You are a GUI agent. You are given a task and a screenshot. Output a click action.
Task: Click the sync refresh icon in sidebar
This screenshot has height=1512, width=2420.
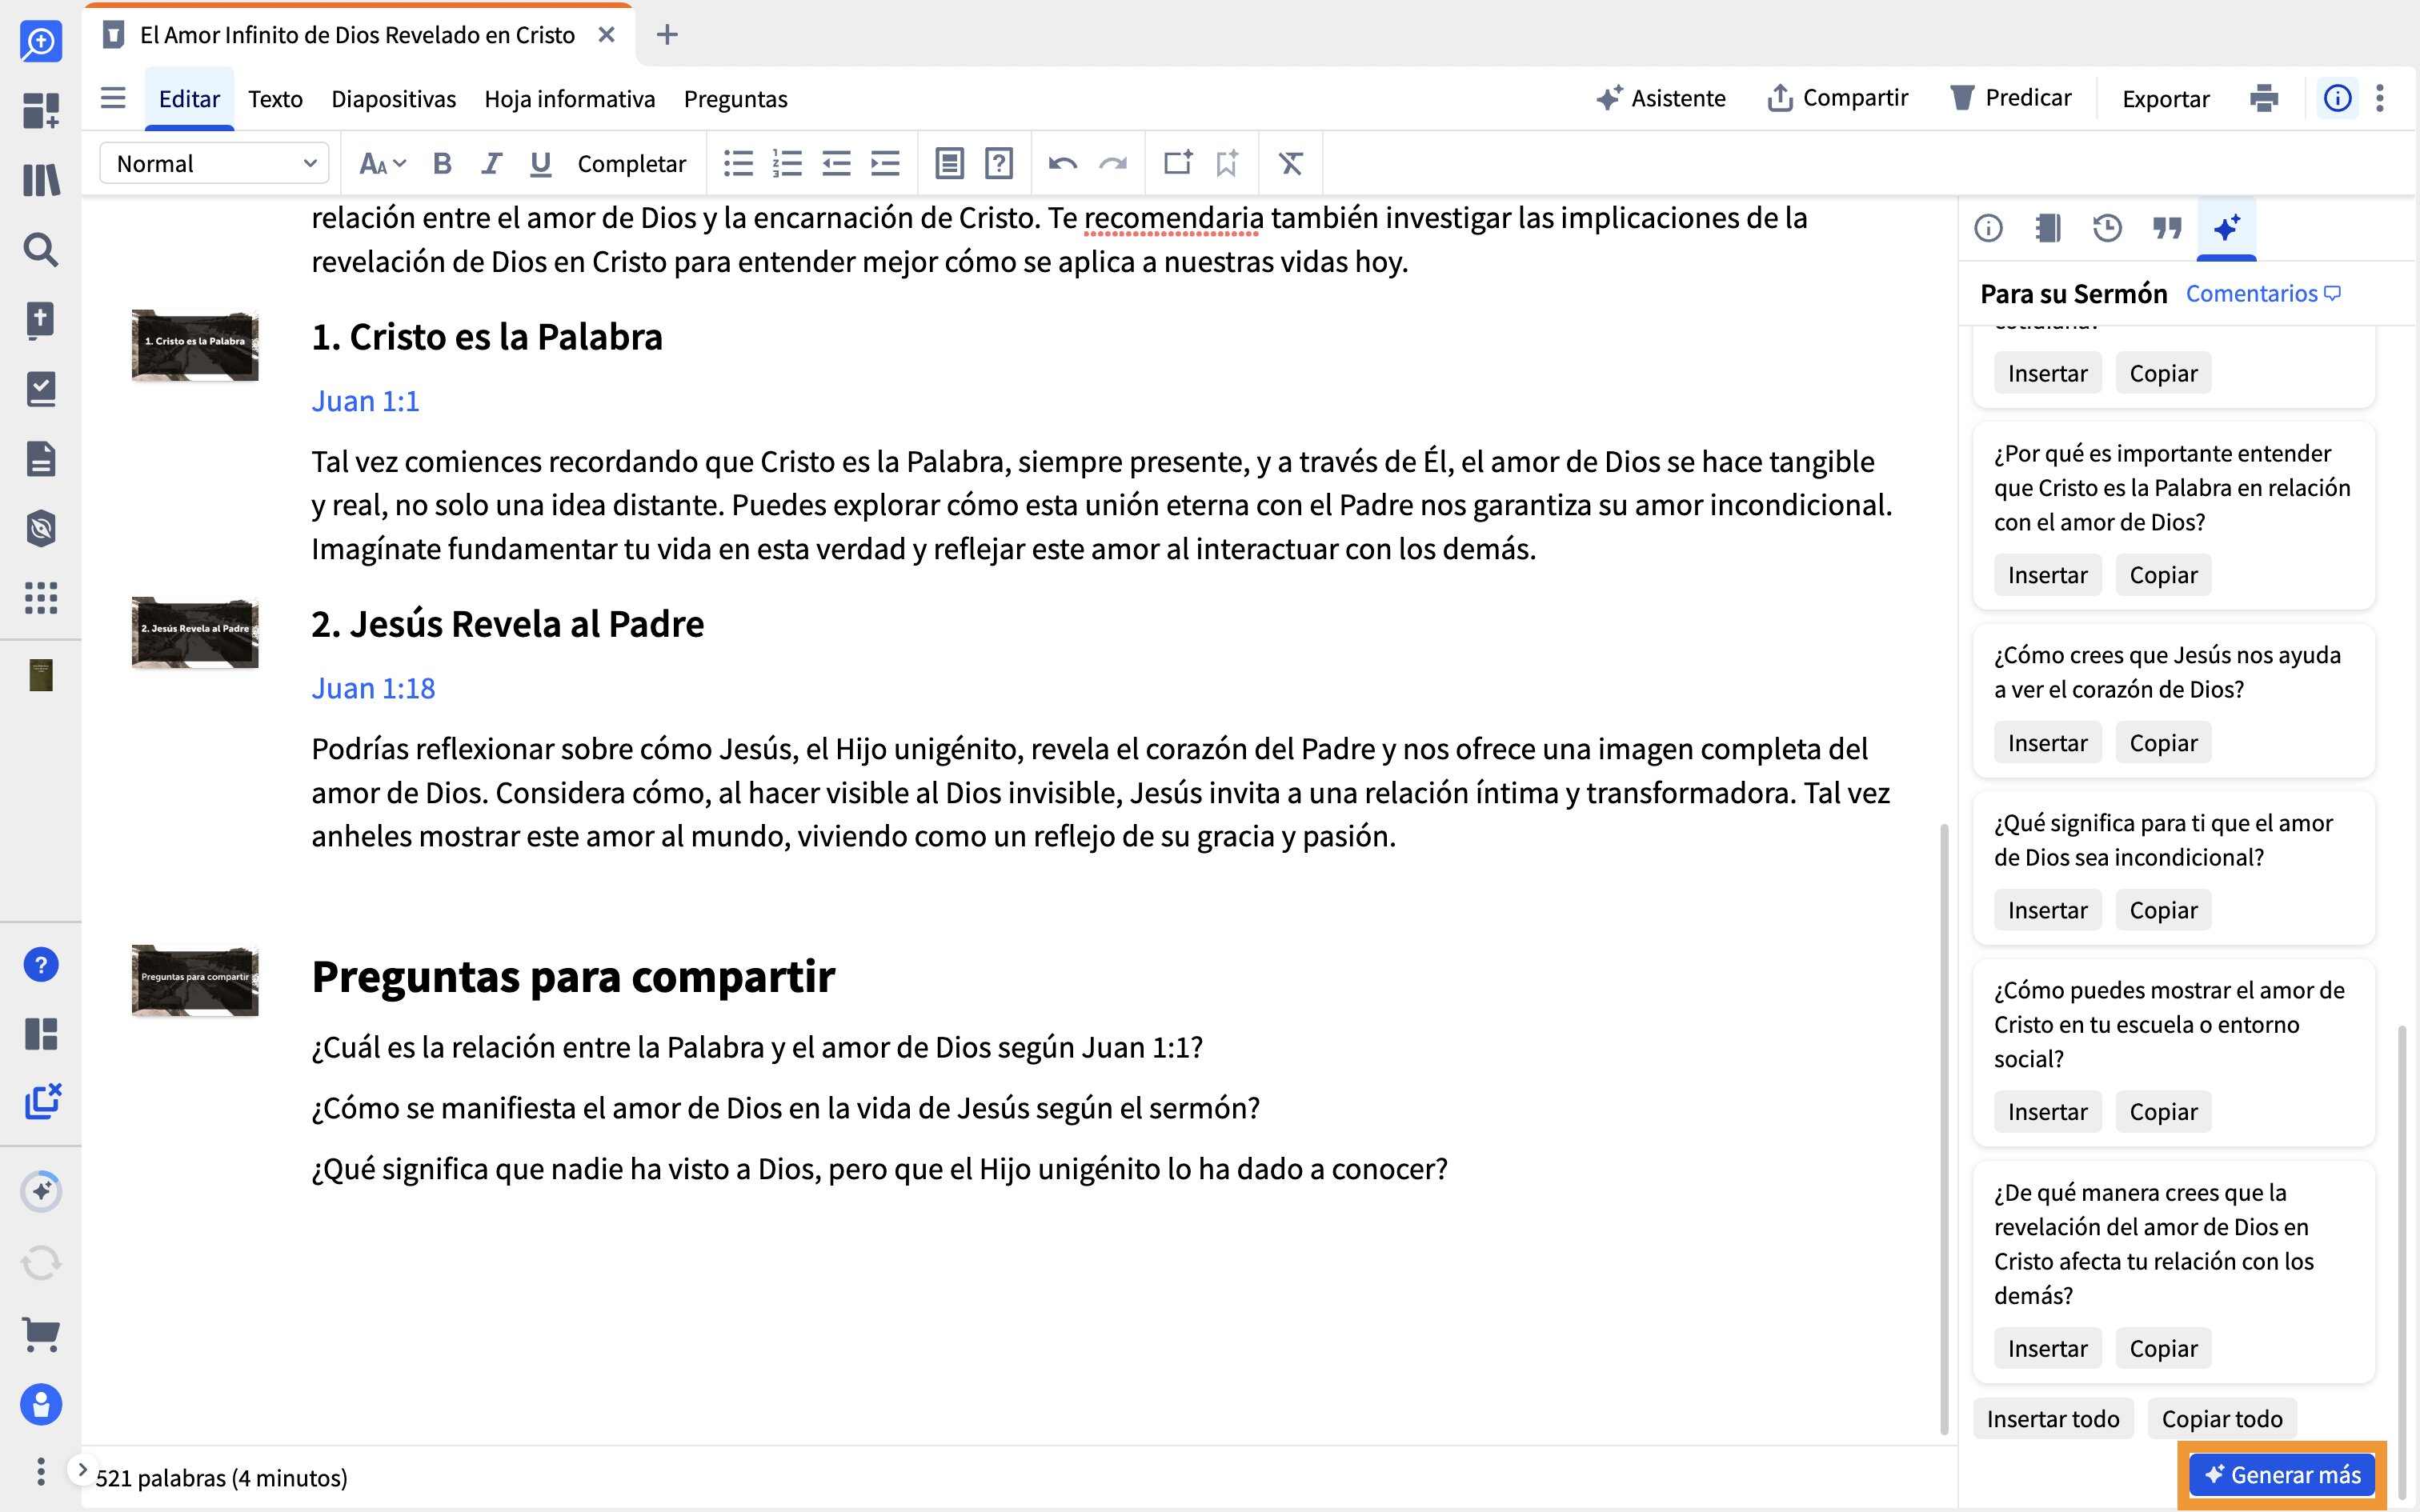point(41,1262)
